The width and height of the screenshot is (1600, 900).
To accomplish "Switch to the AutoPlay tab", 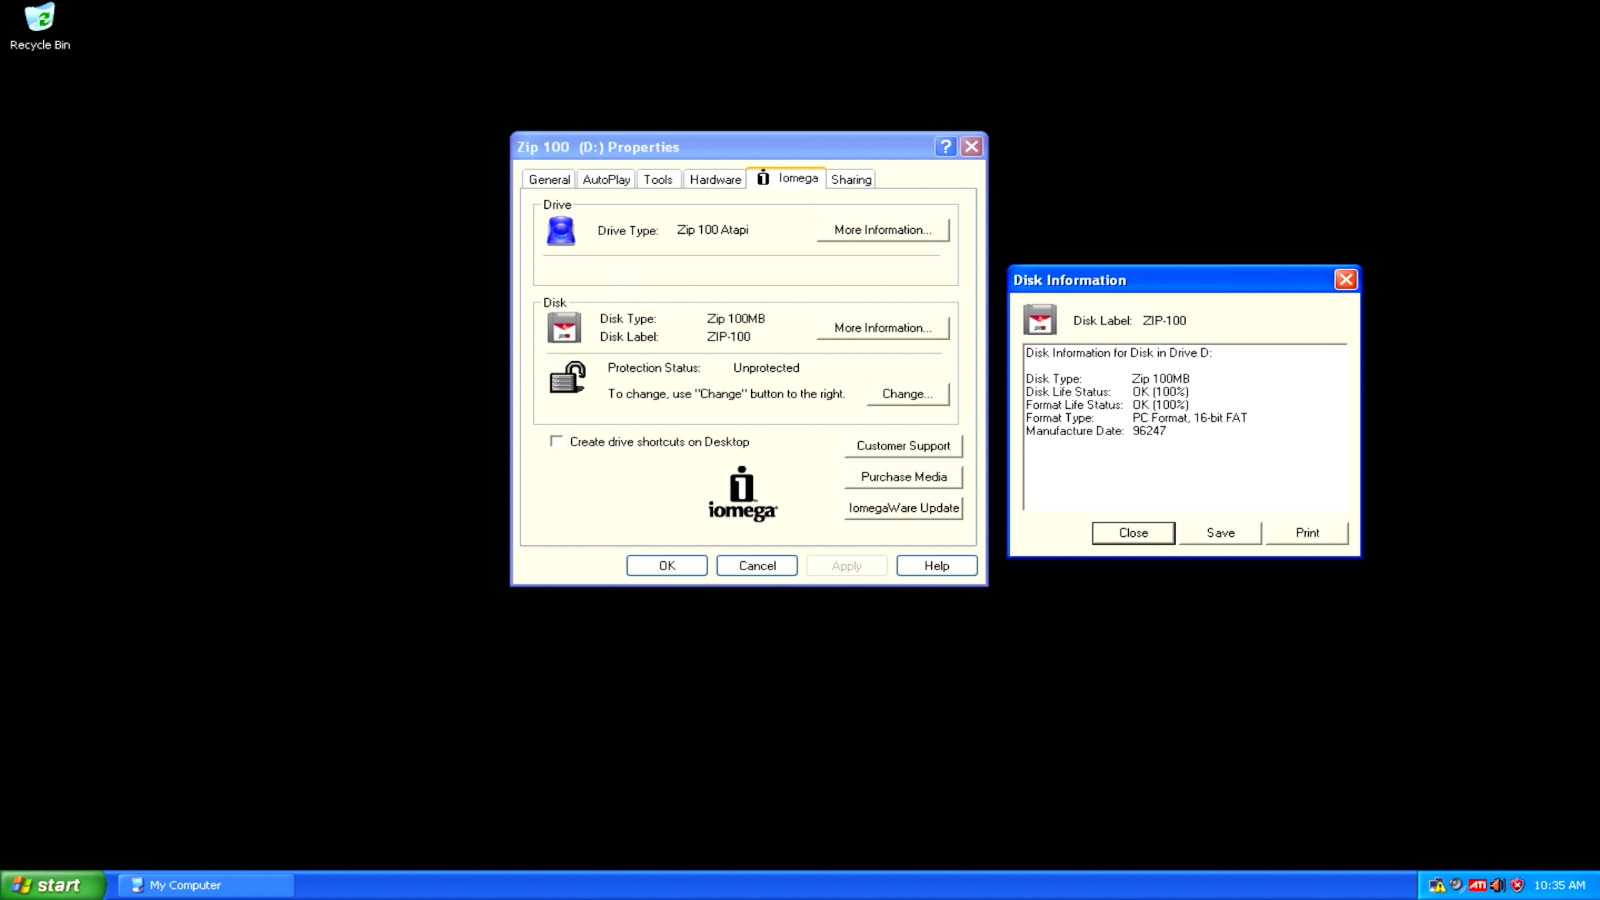I will pos(606,180).
